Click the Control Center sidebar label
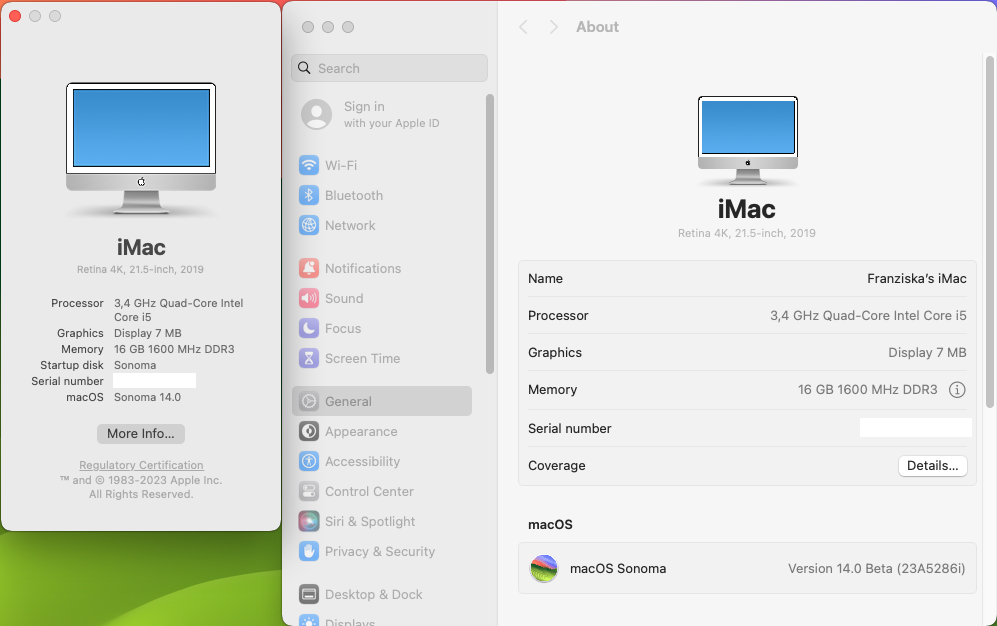 click(x=369, y=491)
